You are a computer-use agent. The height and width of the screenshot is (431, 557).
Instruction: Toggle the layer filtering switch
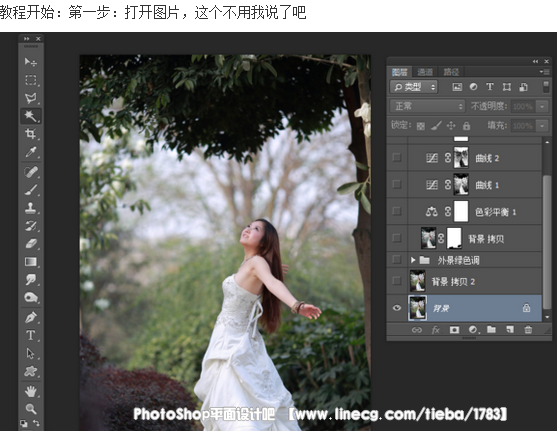tap(546, 87)
